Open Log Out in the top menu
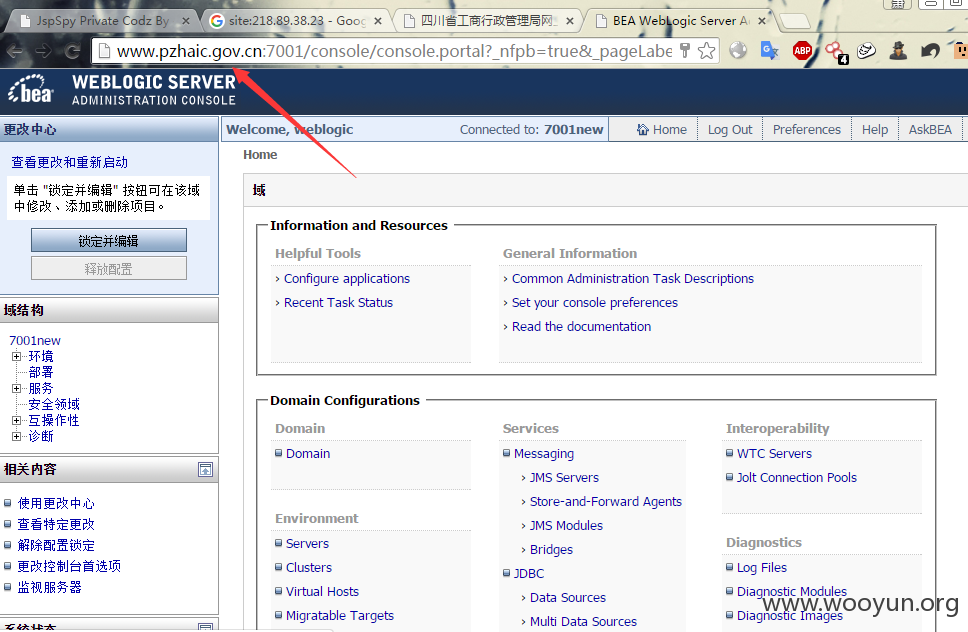 pyautogui.click(x=730, y=130)
